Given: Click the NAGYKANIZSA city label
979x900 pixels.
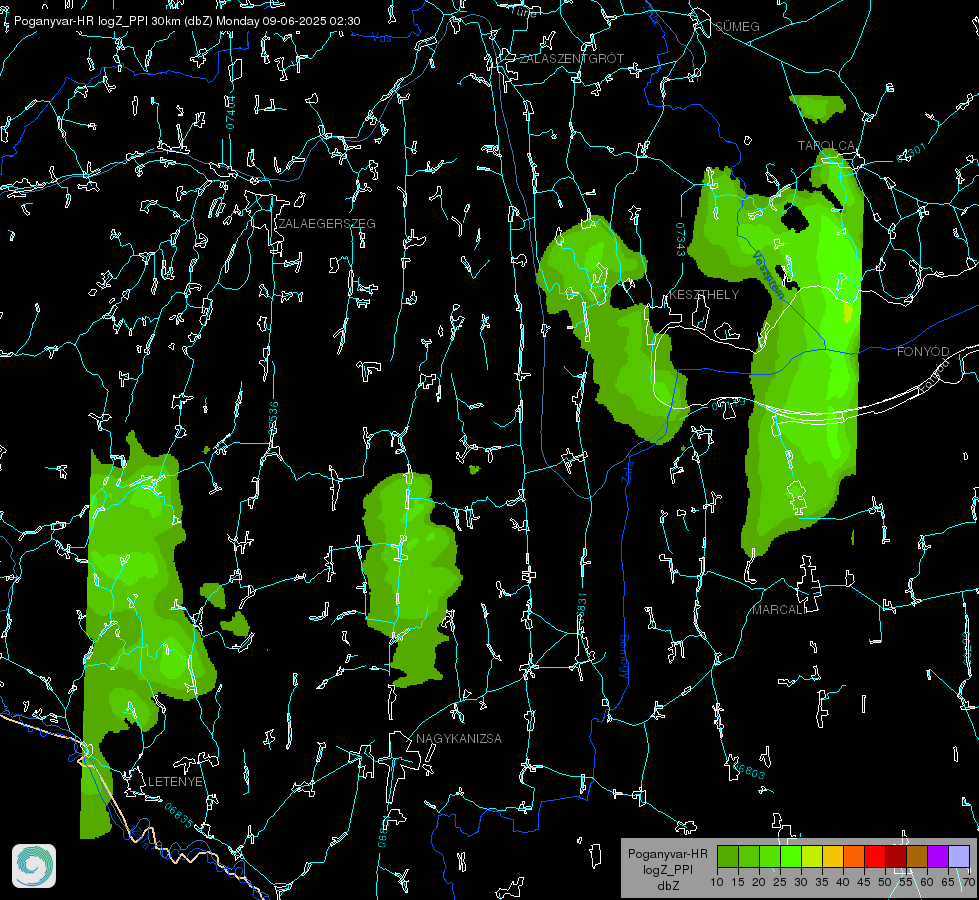Looking at the screenshot, I should [x=459, y=738].
